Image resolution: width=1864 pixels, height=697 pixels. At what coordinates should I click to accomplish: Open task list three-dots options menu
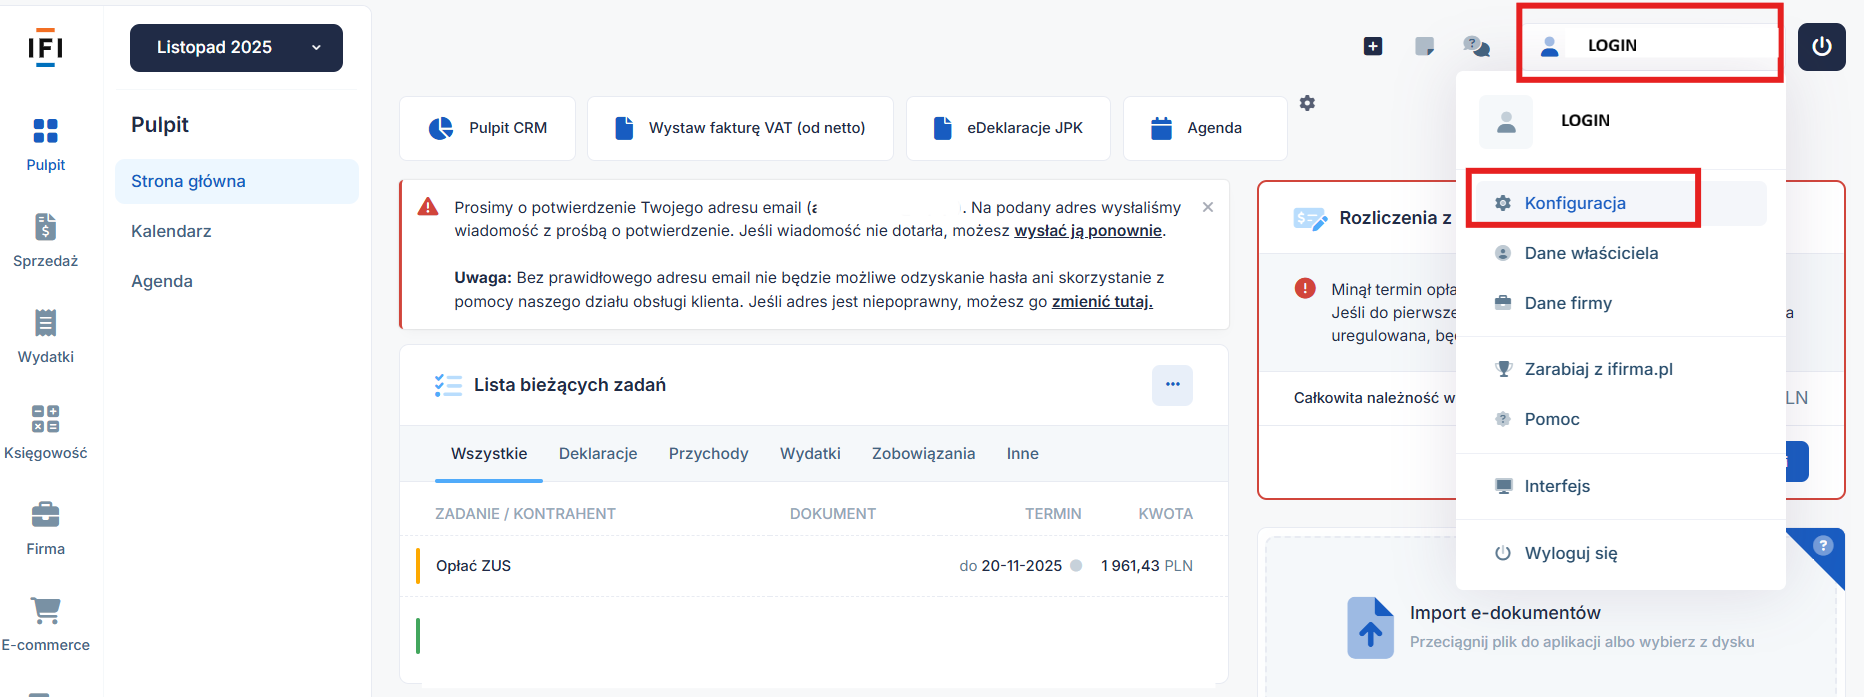click(x=1172, y=385)
